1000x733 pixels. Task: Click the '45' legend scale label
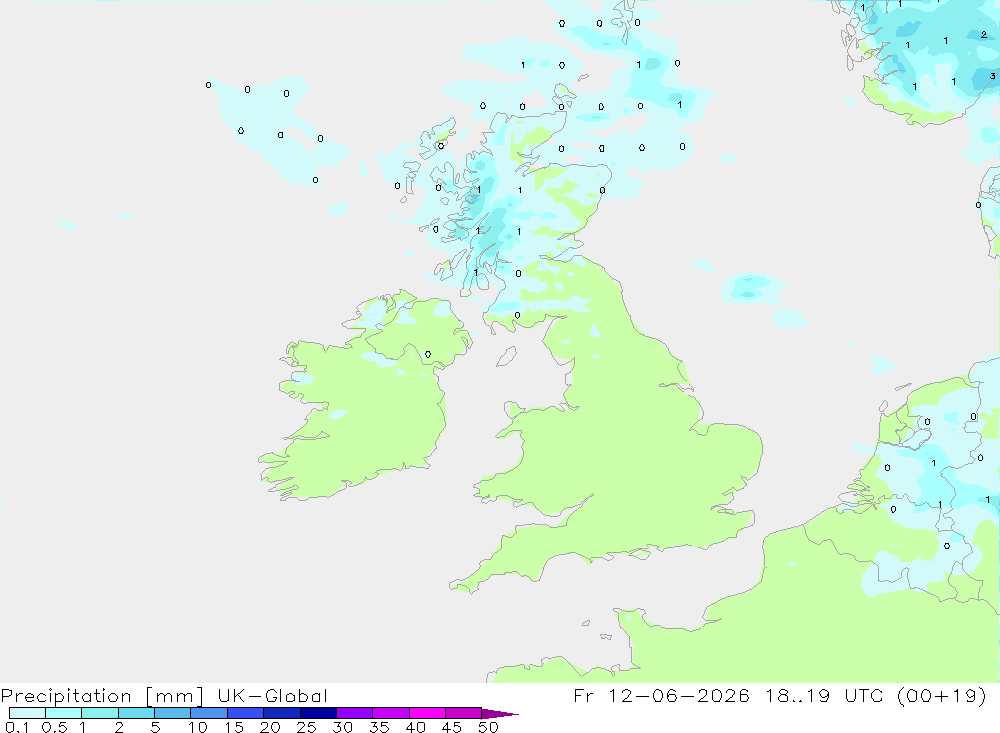[452, 727]
